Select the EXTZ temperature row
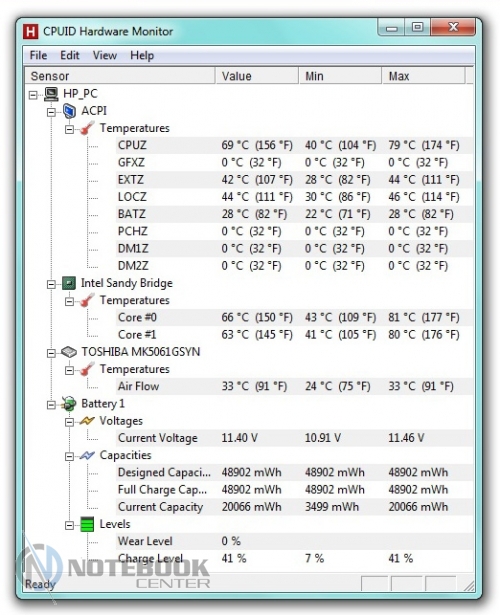The height and width of the screenshot is (615, 500). coord(294,180)
